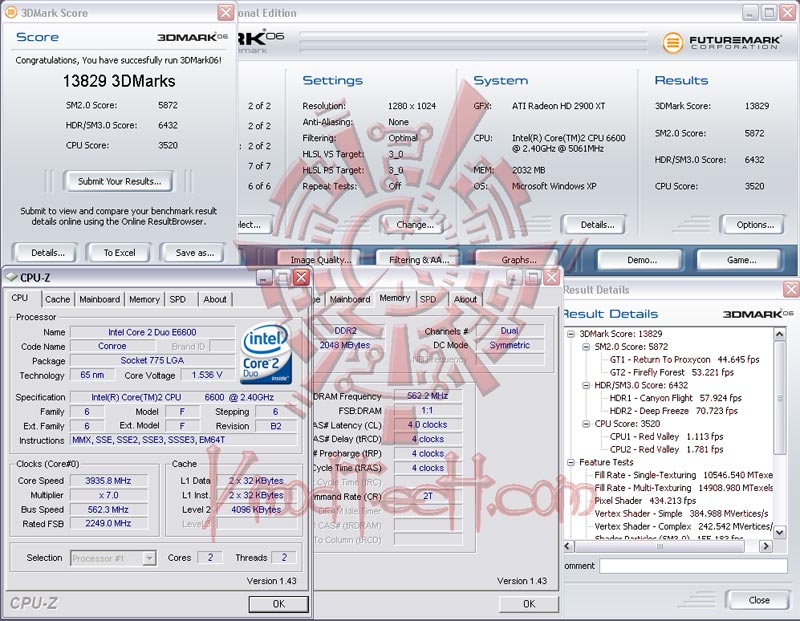Click the vertical scrollbar thumb in Result Details
Viewport: 800px width, 621px height.
(x=780, y=398)
